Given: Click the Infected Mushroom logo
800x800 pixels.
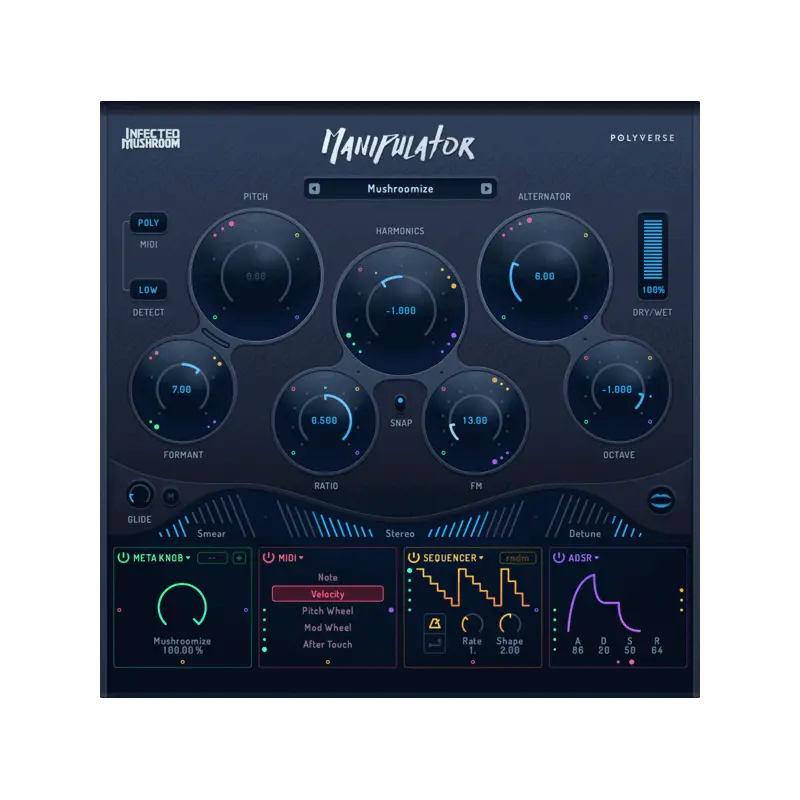Looking at the screenshot, I should coord(151,138).
